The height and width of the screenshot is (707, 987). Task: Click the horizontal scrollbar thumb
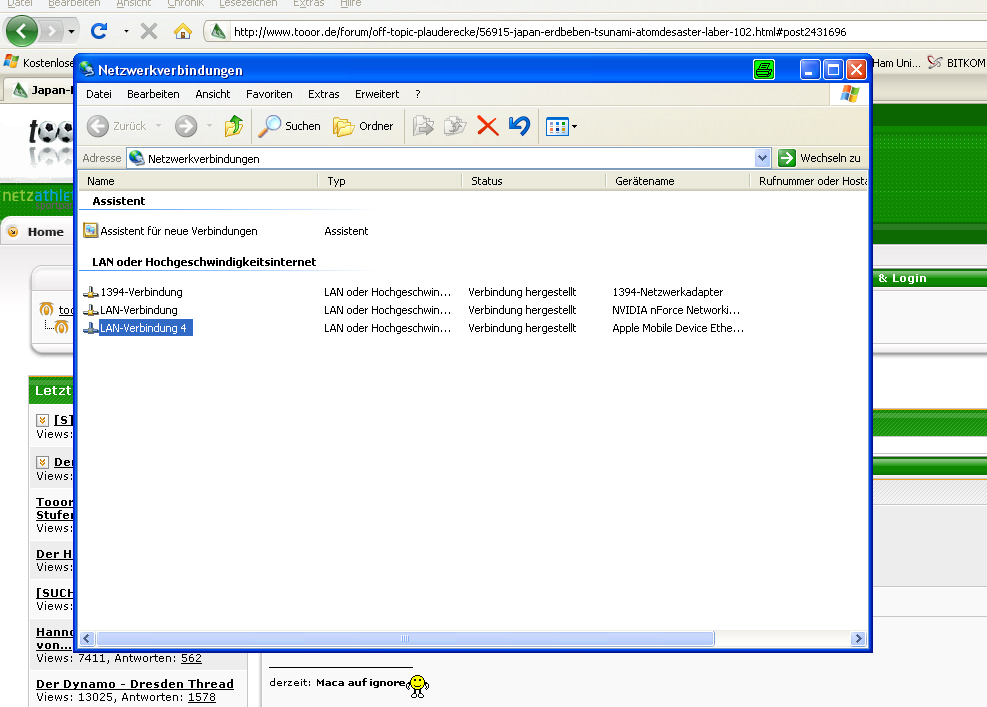pos(405,638)
